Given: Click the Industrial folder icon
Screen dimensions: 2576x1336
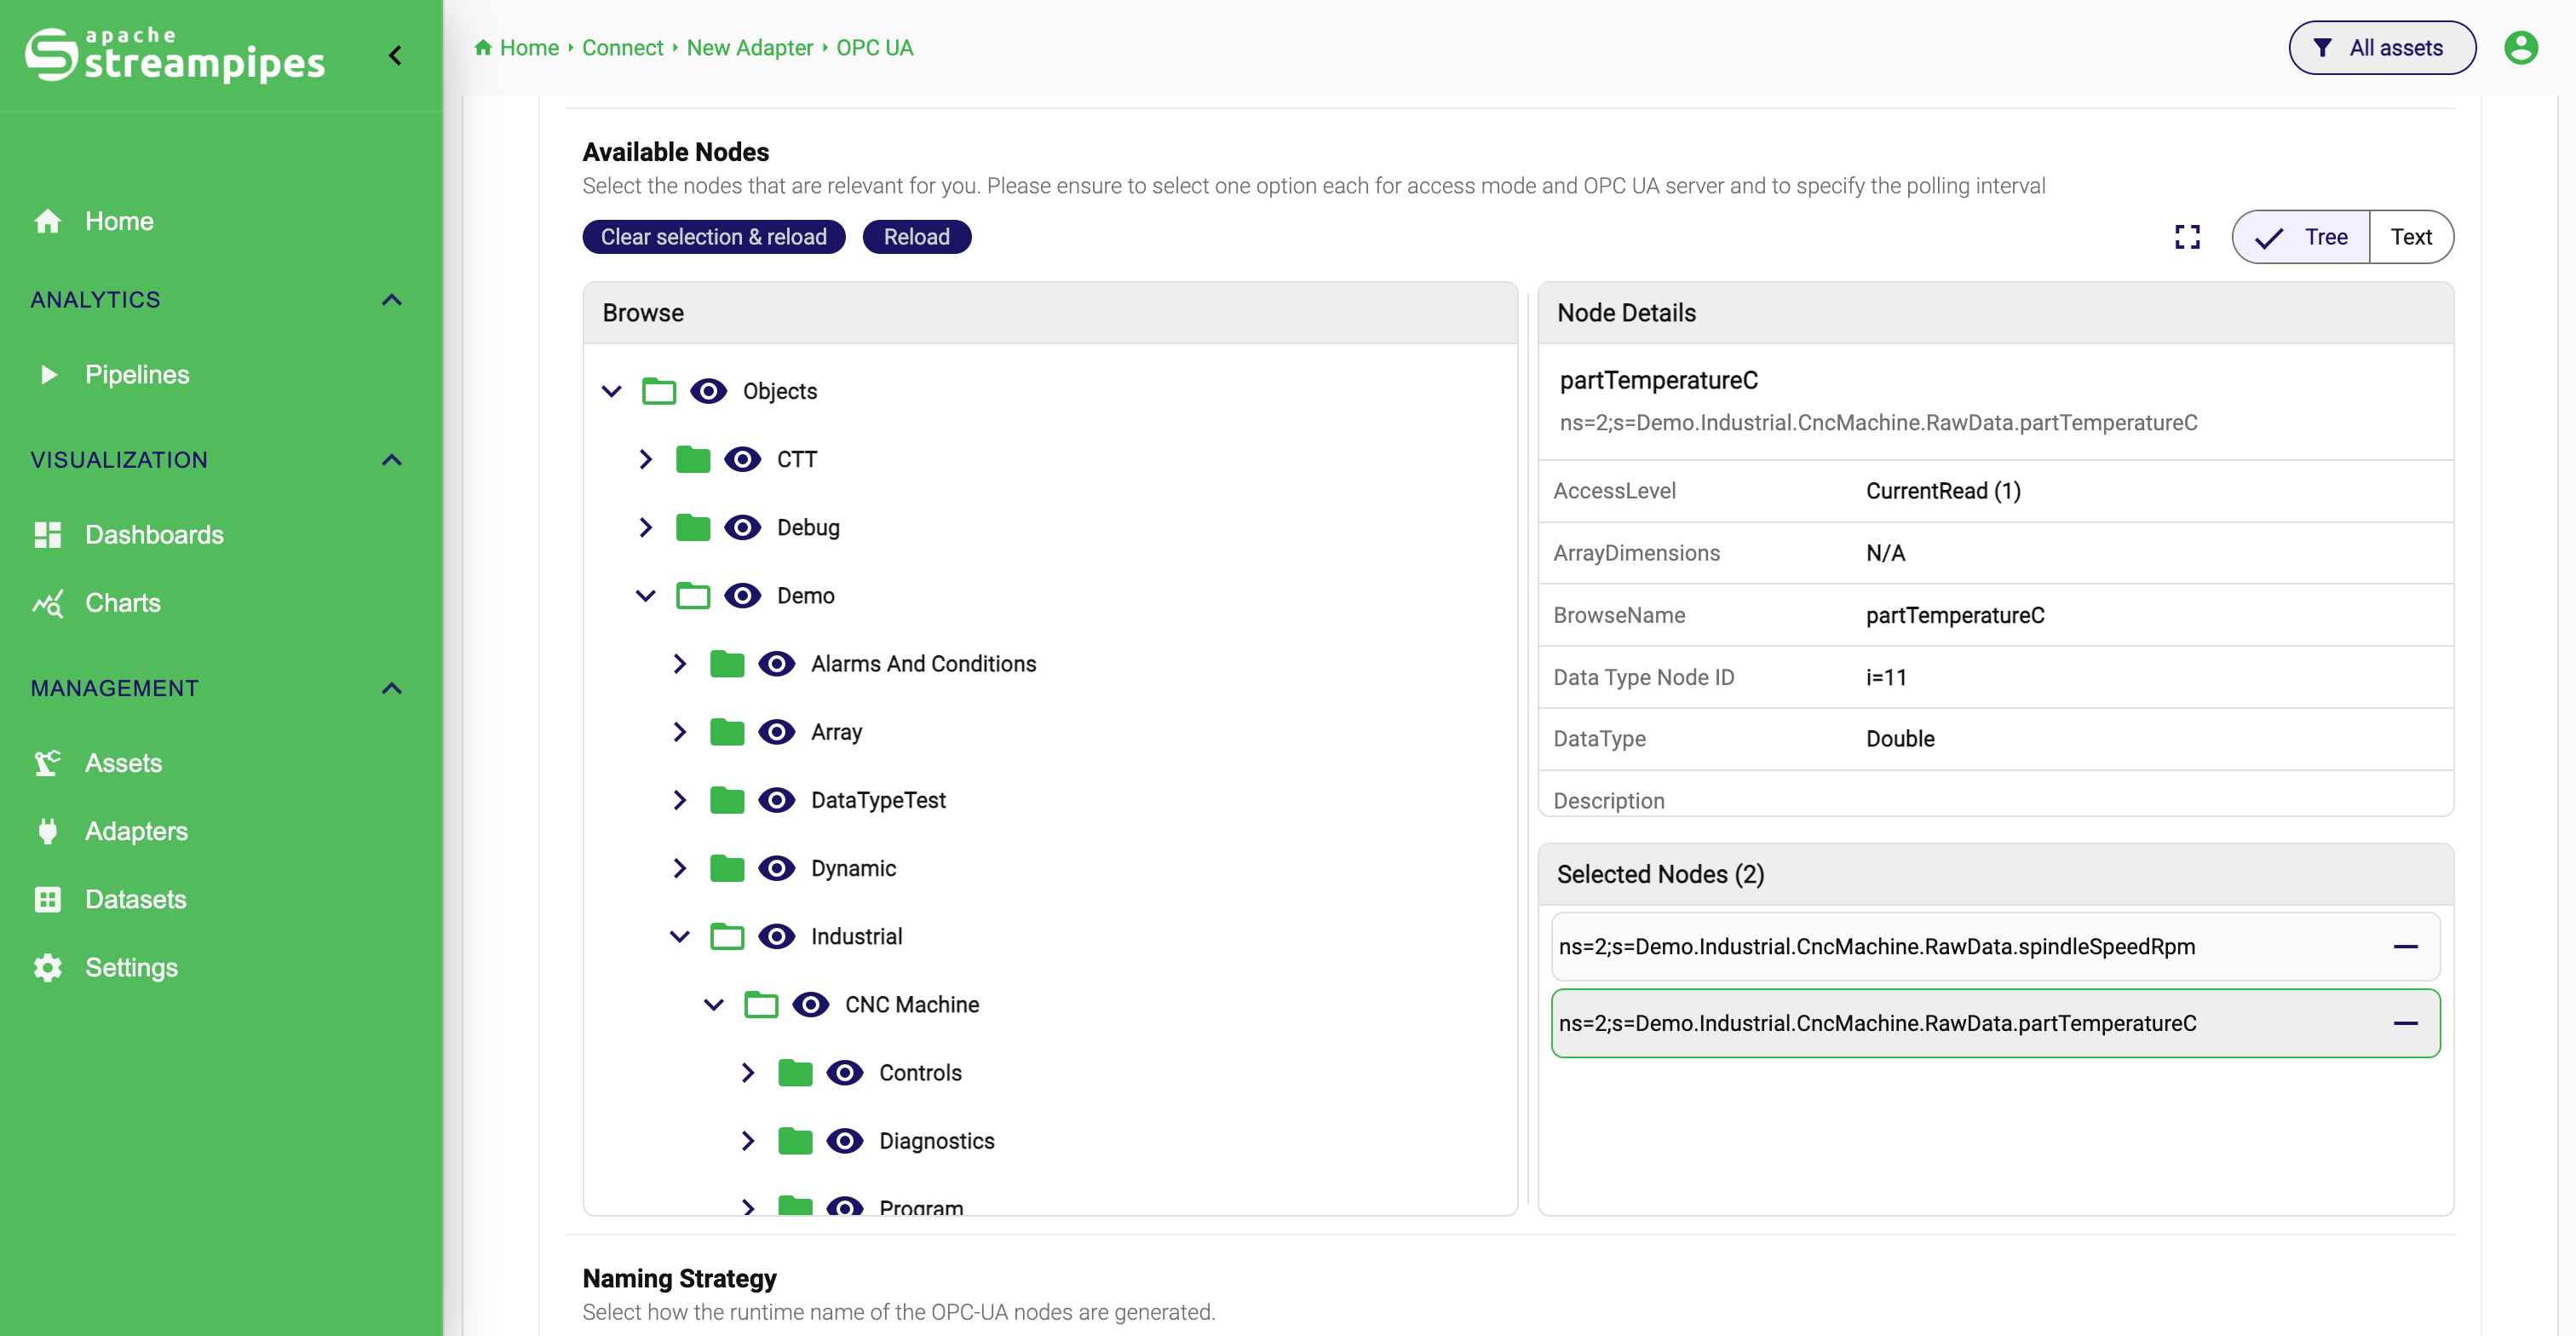Looking at the screenshot, I should pos(726,936).
